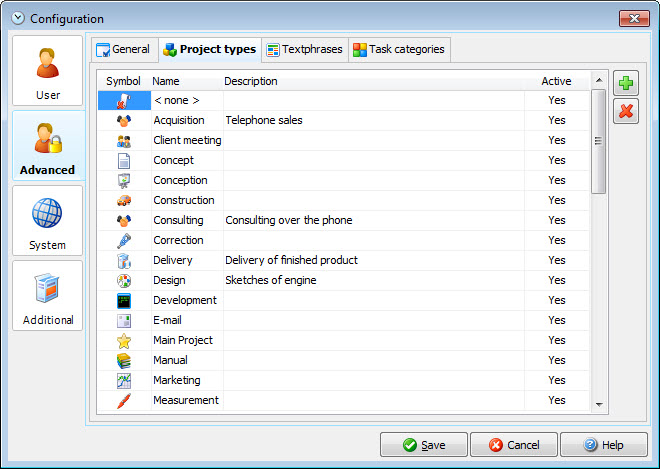Open the System globe section
660x469 pixels.
click(x=48, y=221)
